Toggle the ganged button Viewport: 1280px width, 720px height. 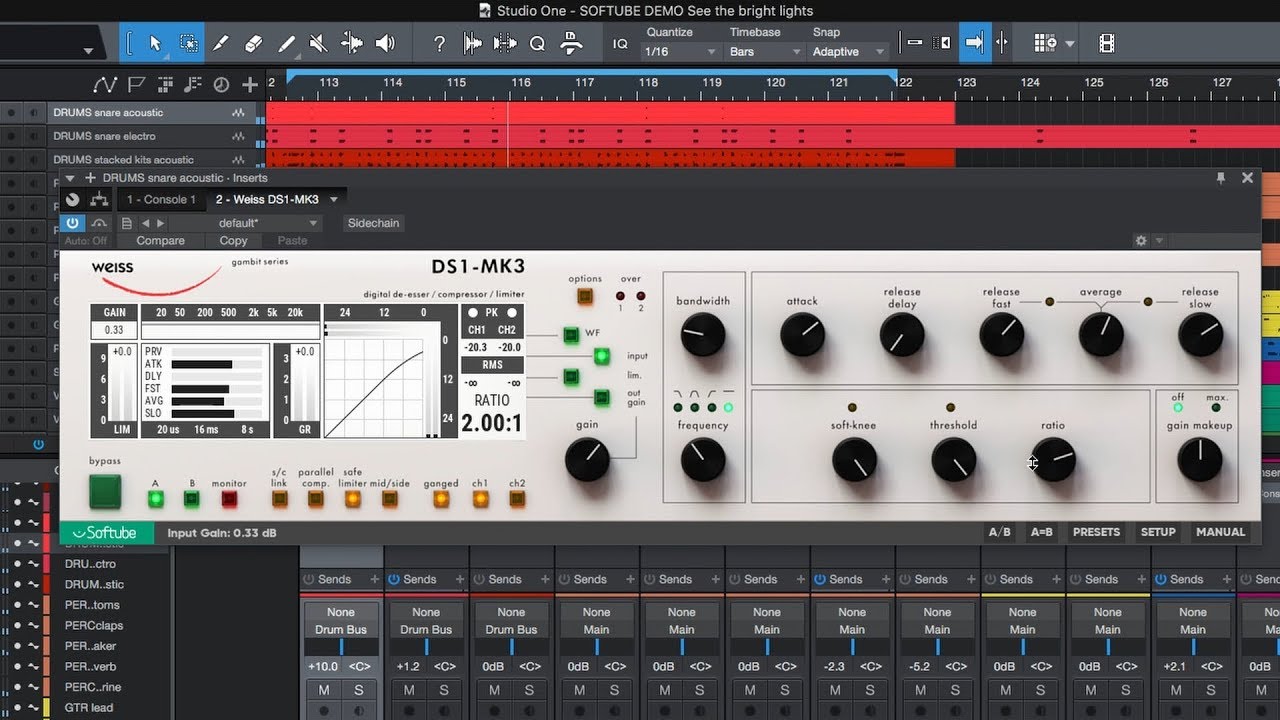tap(441, 497)
